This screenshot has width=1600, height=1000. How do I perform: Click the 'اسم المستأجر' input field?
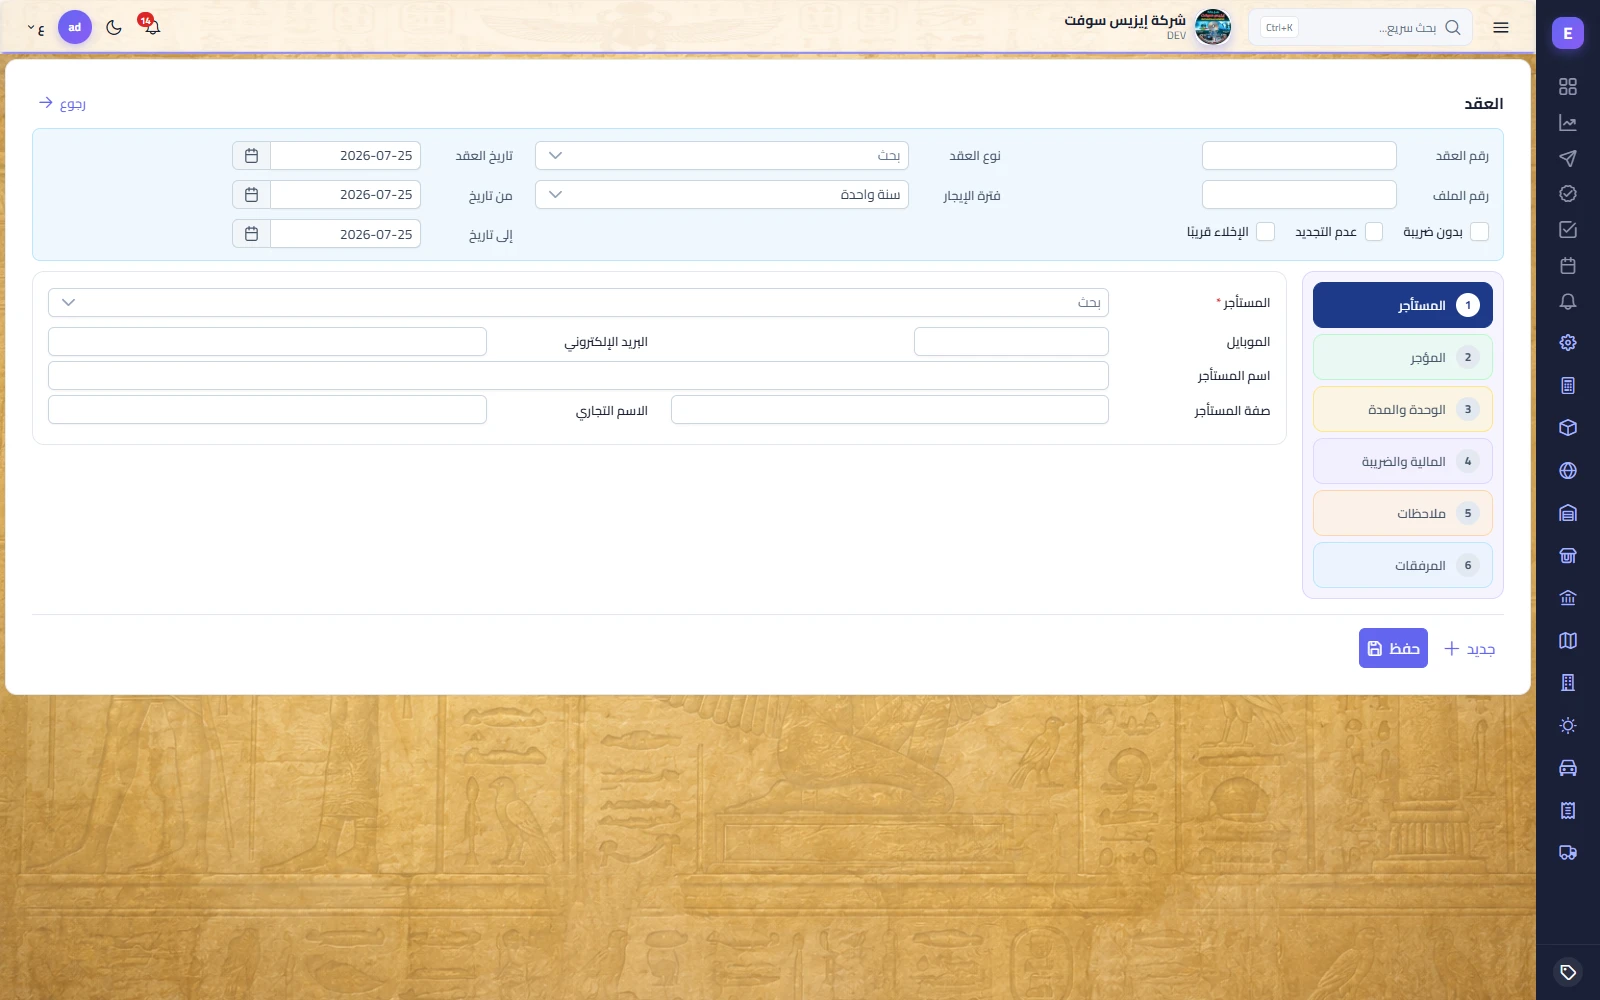coord(578,376)
